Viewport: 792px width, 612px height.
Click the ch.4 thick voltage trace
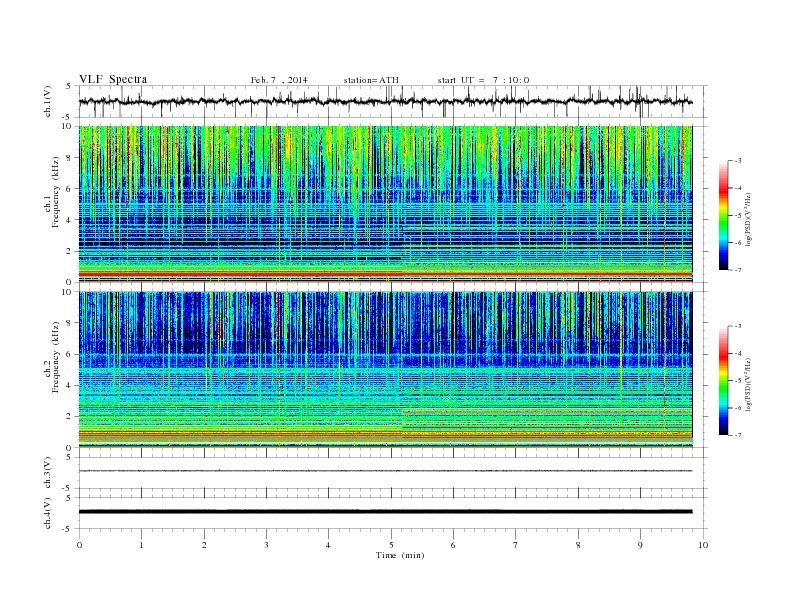coord(386,512)
